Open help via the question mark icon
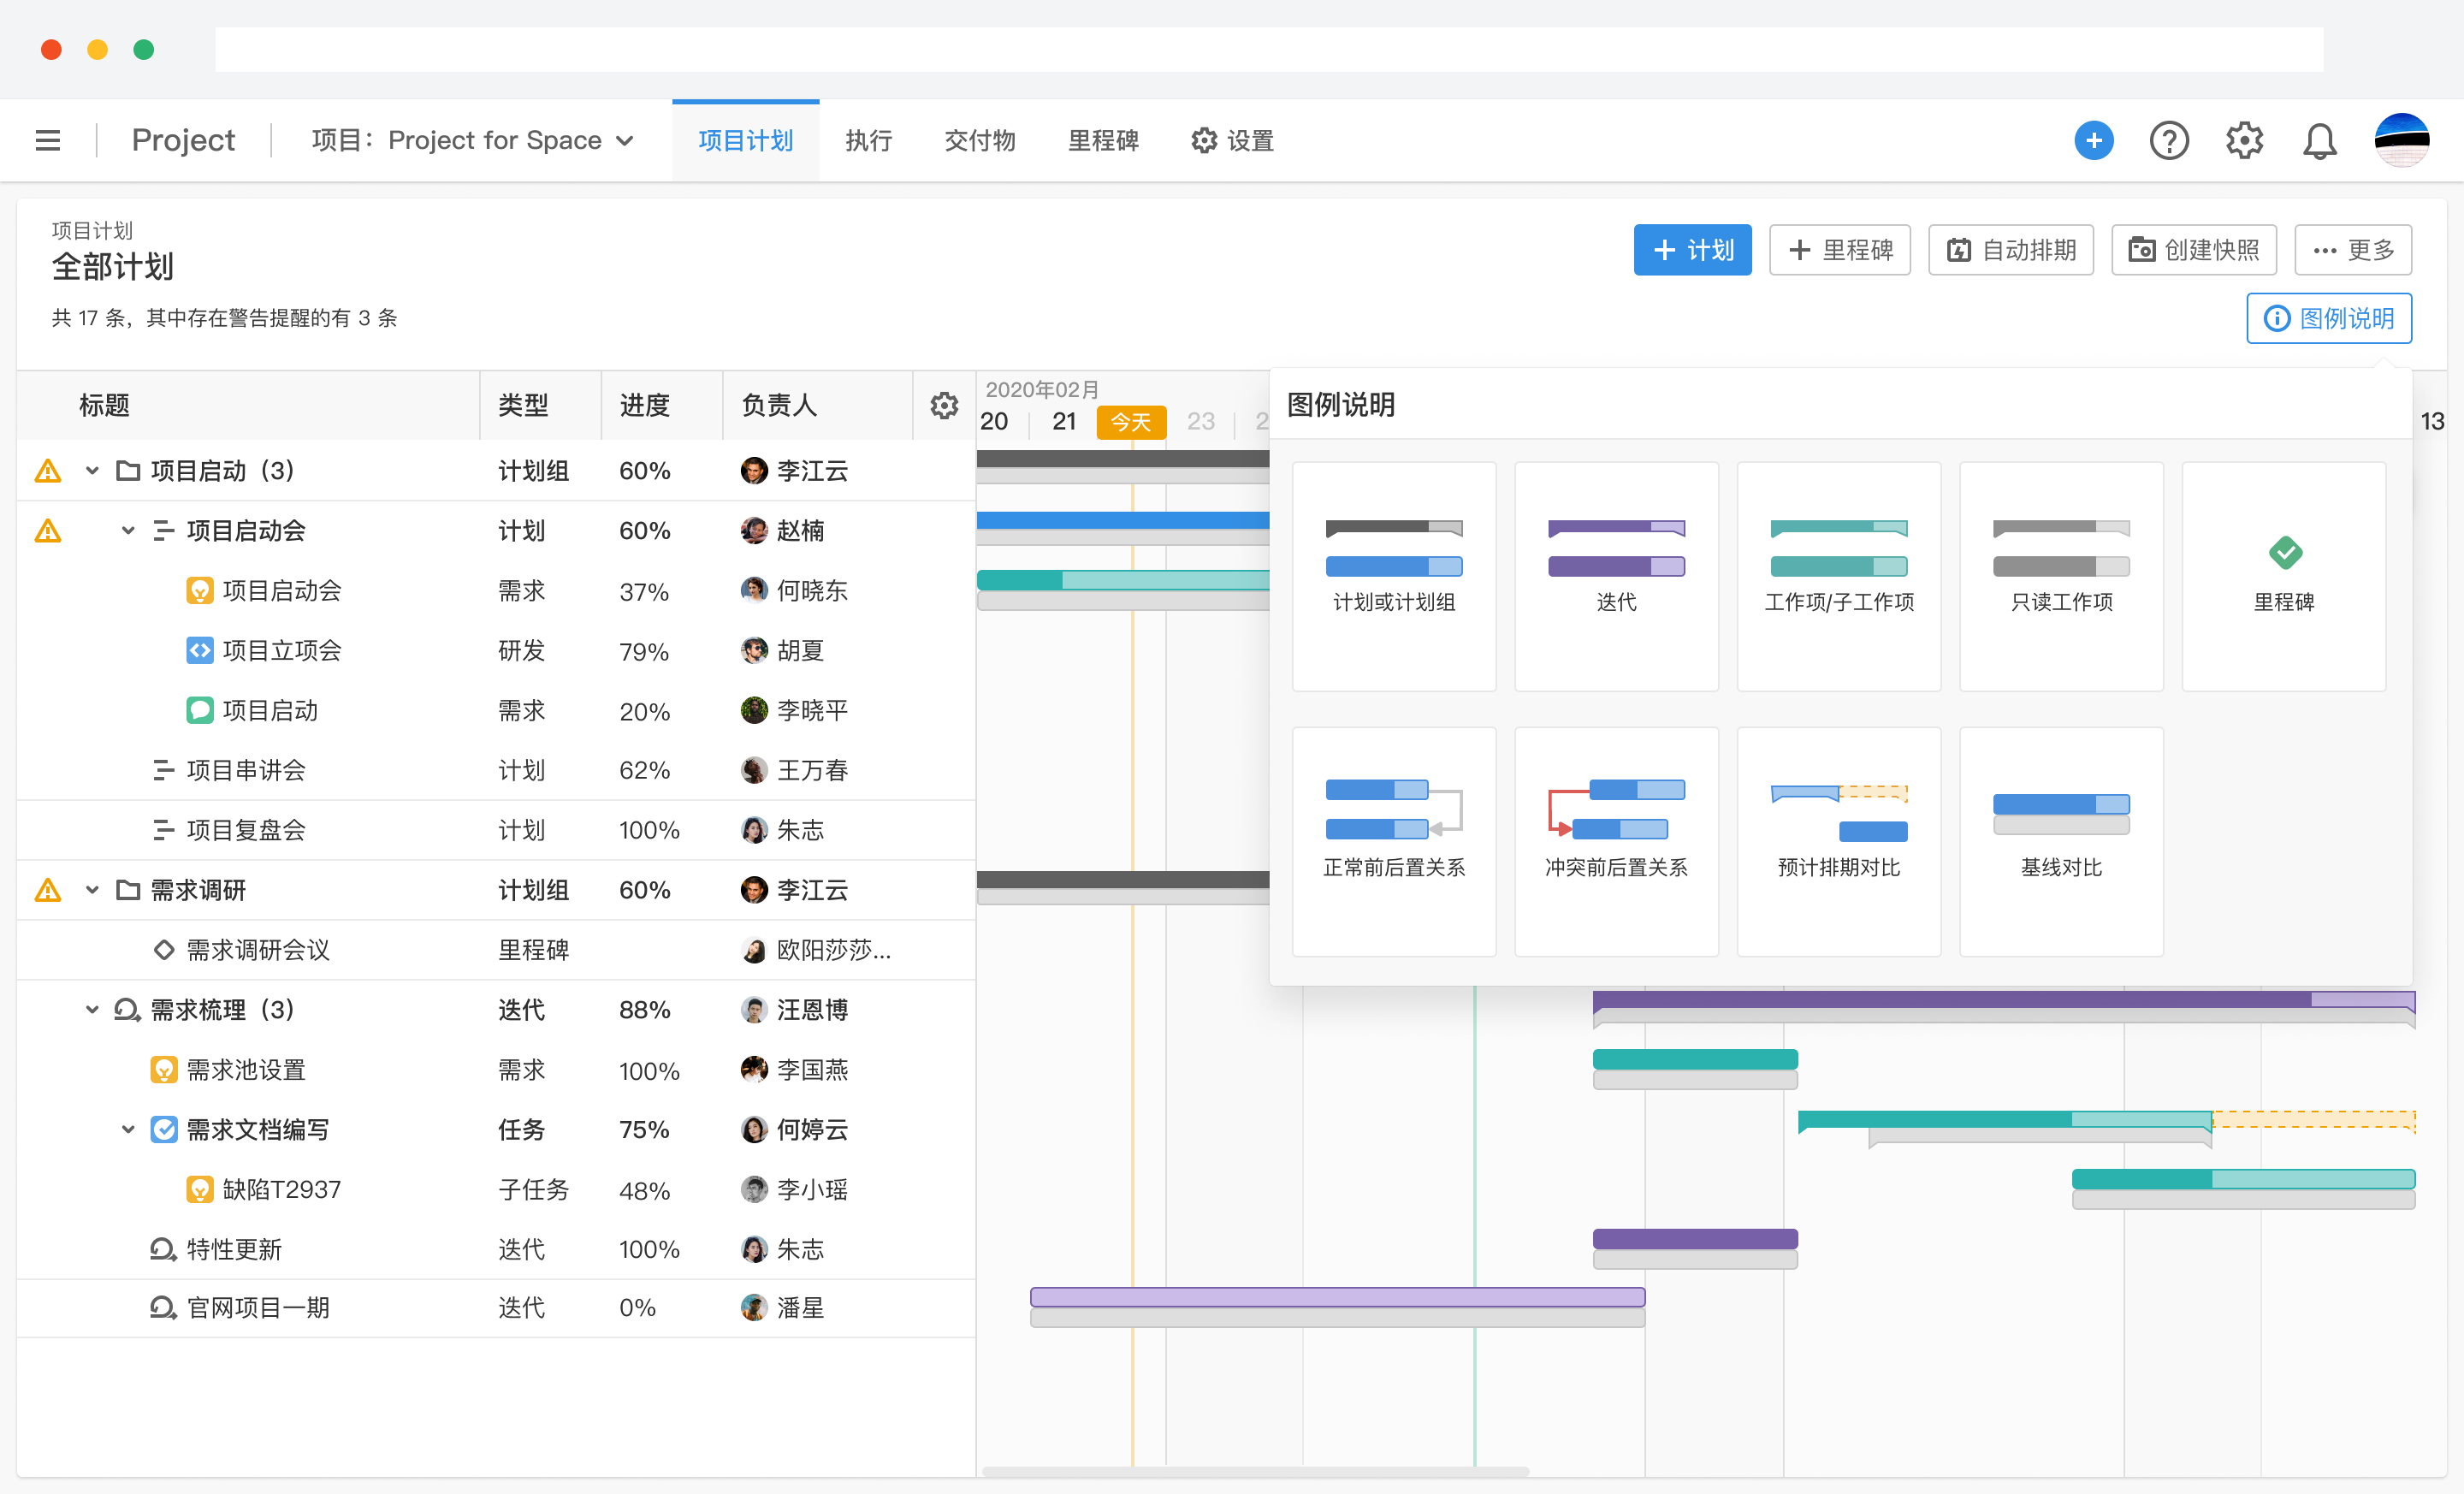The image size is (2464, 1494). tap(2169, 140)
